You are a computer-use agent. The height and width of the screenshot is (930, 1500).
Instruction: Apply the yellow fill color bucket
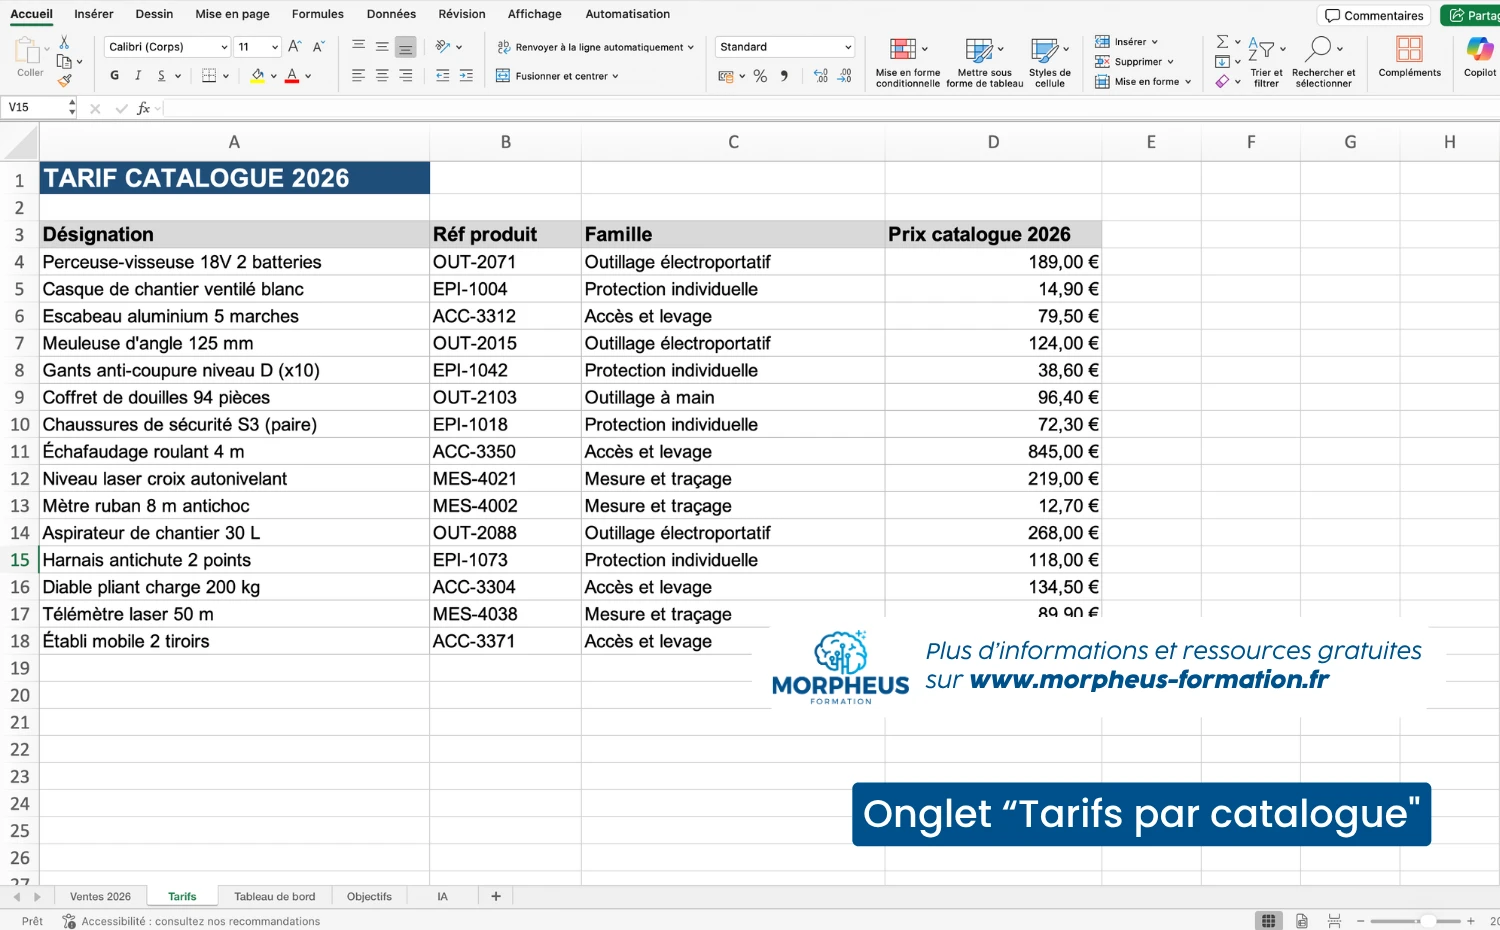(258, 76)
